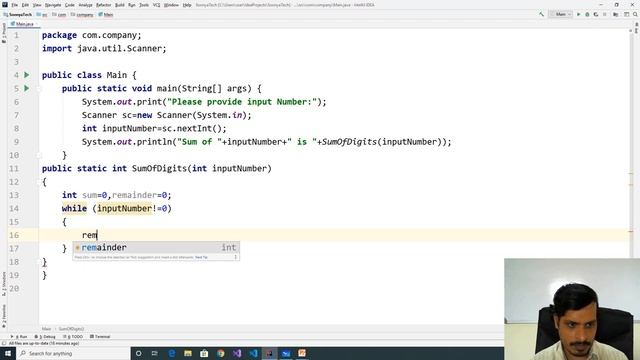Viewport: 640px width, 360px height.
Task: Open Task View in the taskbar
Action: (155, 353)
